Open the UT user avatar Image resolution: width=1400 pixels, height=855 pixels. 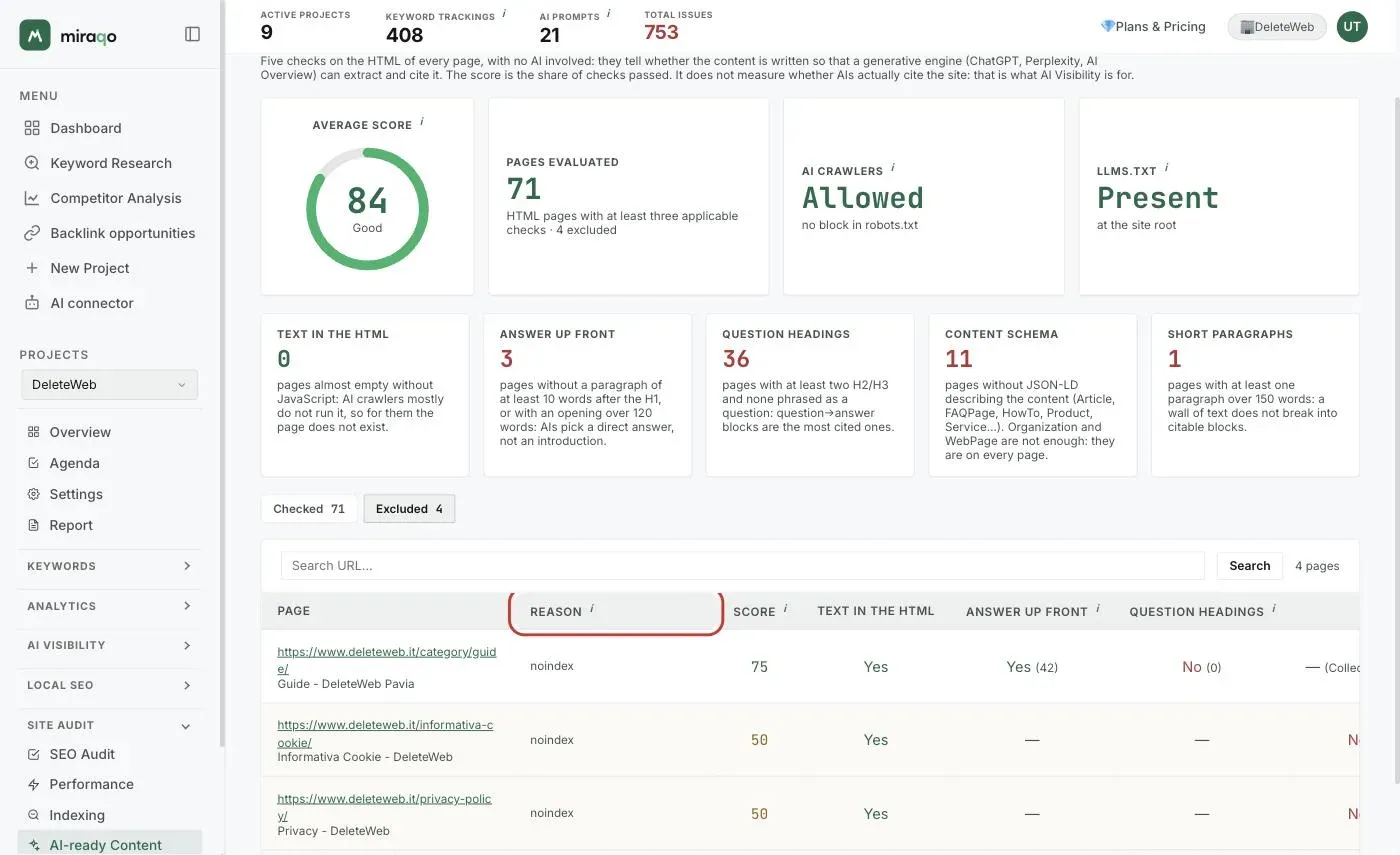[1352, 27]
